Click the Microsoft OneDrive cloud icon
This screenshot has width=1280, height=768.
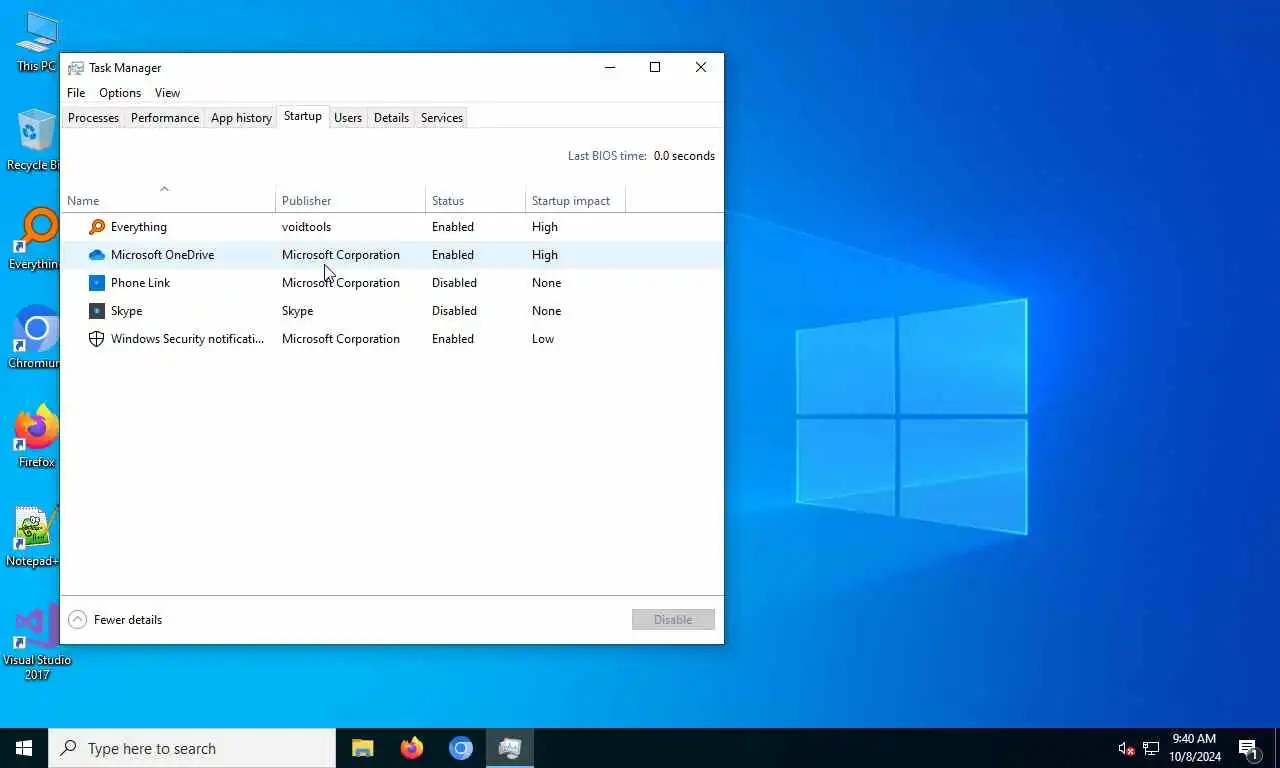(97, 255)
